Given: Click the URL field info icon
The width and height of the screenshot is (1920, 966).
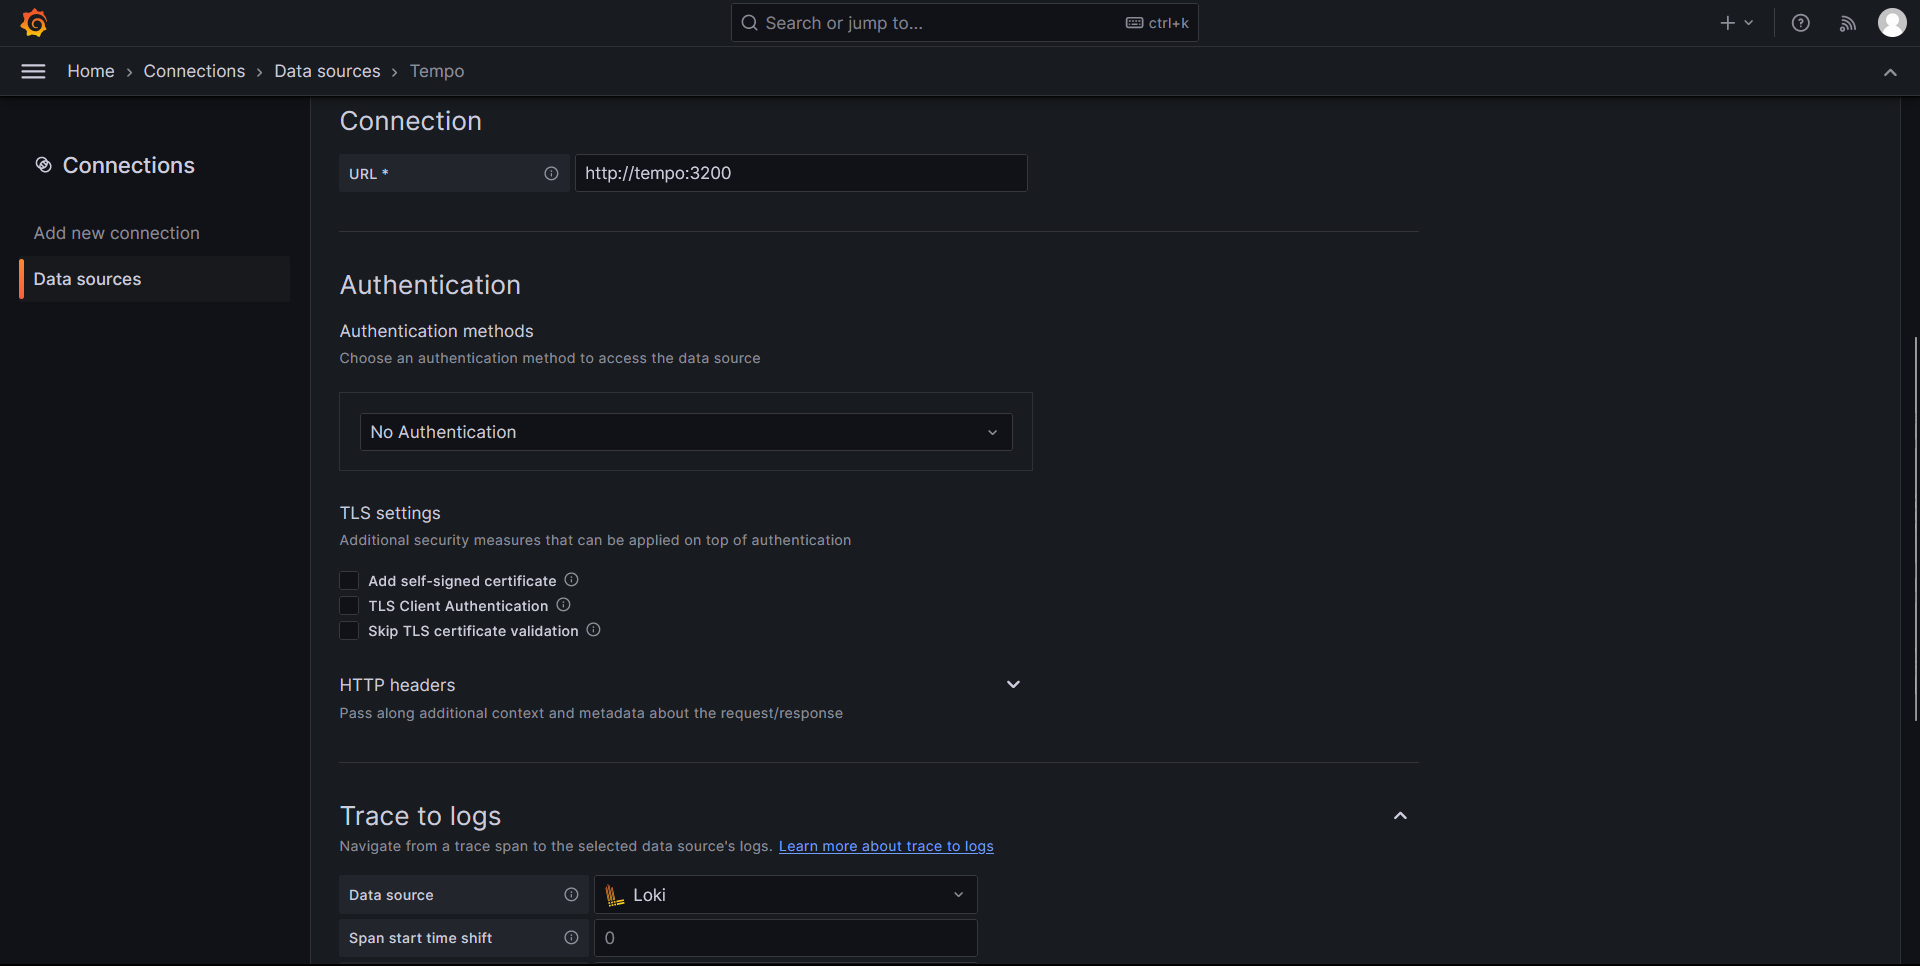Looking at the screenshot, I should click(551, 173).
